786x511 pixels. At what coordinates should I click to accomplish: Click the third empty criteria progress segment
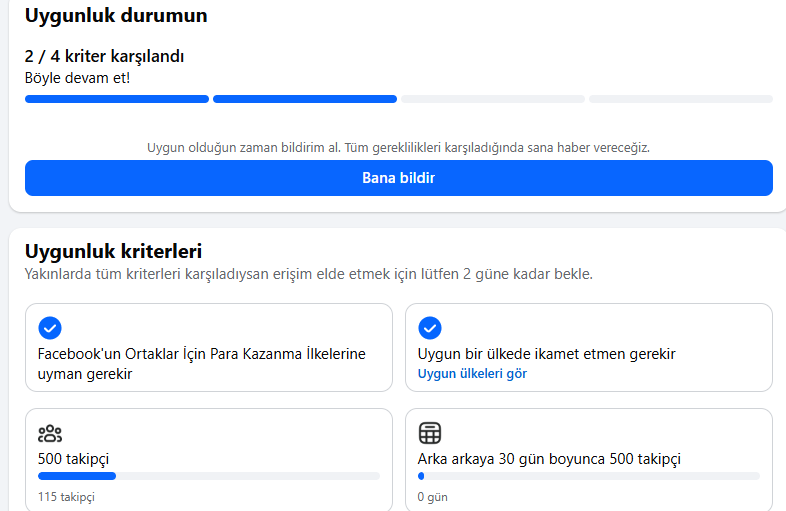pyautogui.click(x=493, y=99)
